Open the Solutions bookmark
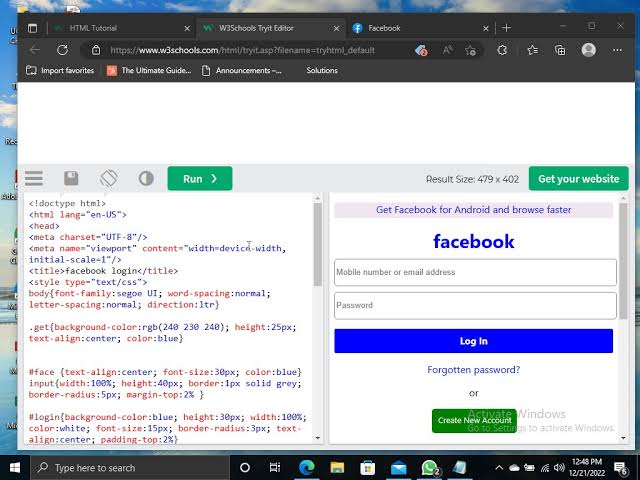Screen dimensions: 640x480 click(322, 70)
